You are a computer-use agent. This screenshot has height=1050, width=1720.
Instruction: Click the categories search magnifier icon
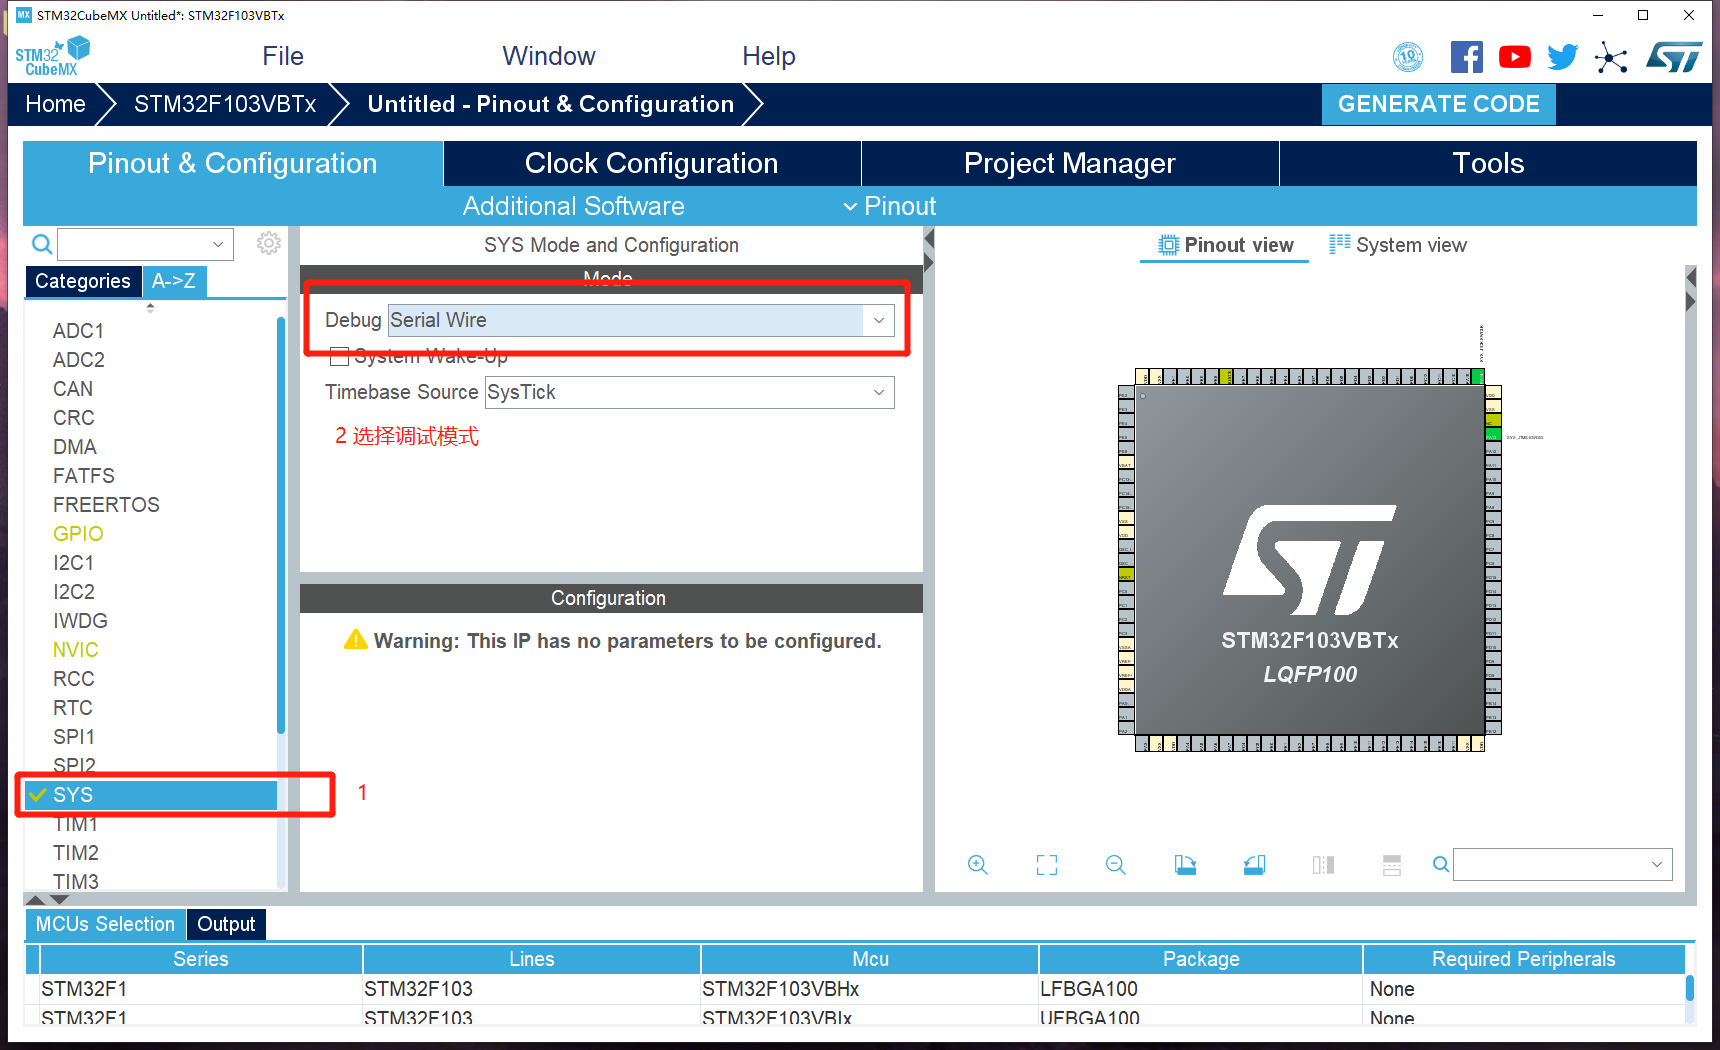pos(42,244)
